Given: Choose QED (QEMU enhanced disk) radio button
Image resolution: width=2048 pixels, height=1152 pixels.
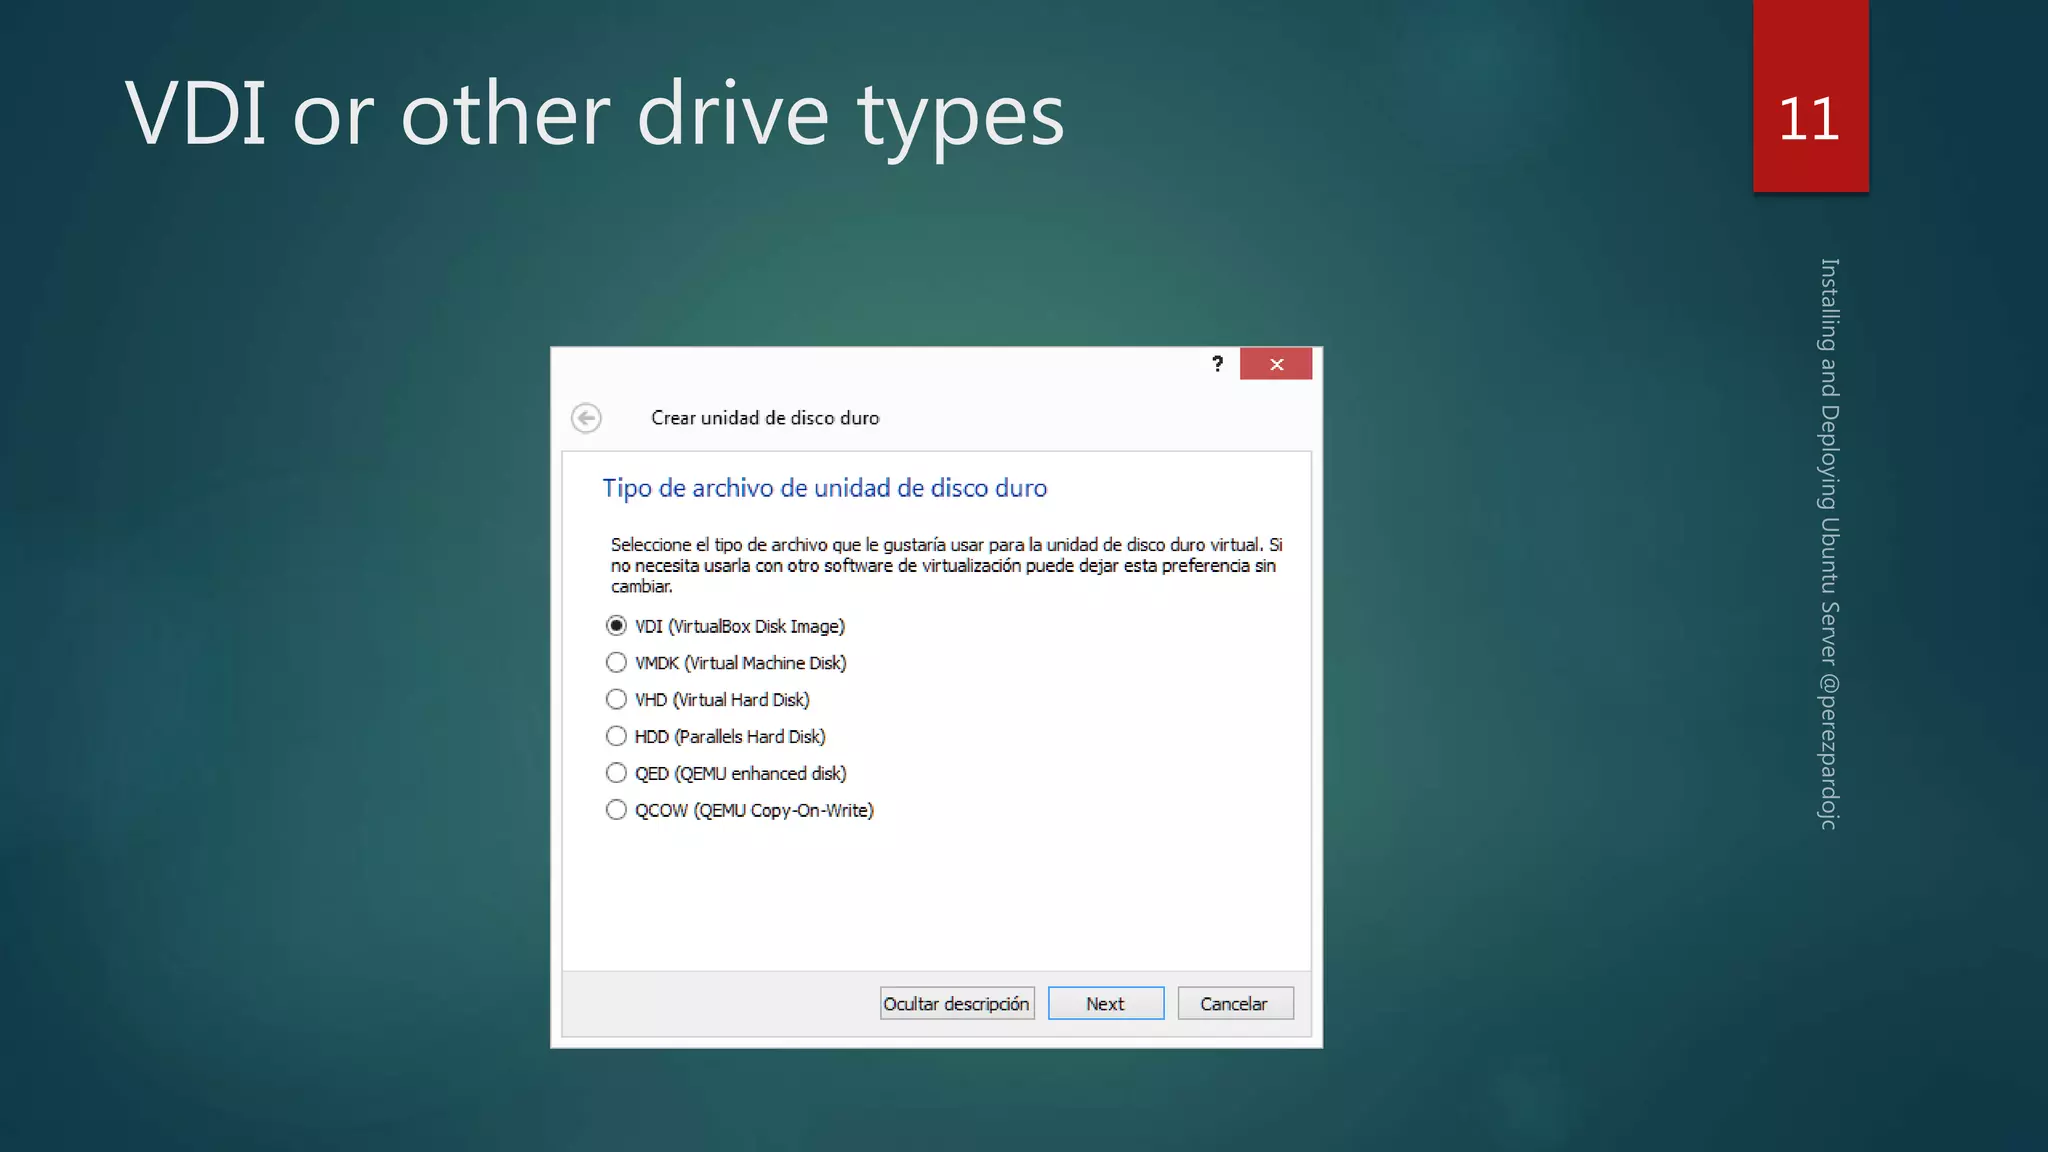Looking at the screenshot, I should pyautogui.click(x=616, y=773).
